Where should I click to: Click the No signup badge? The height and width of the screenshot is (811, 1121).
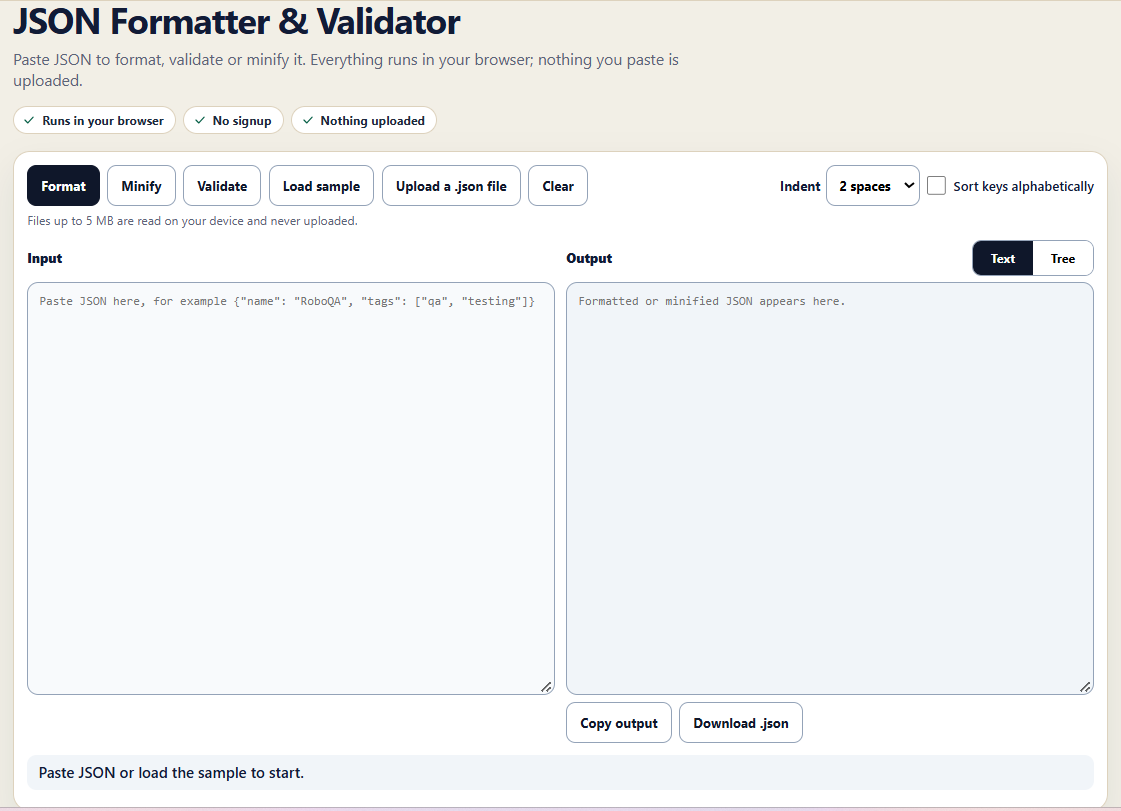[234, 120]
